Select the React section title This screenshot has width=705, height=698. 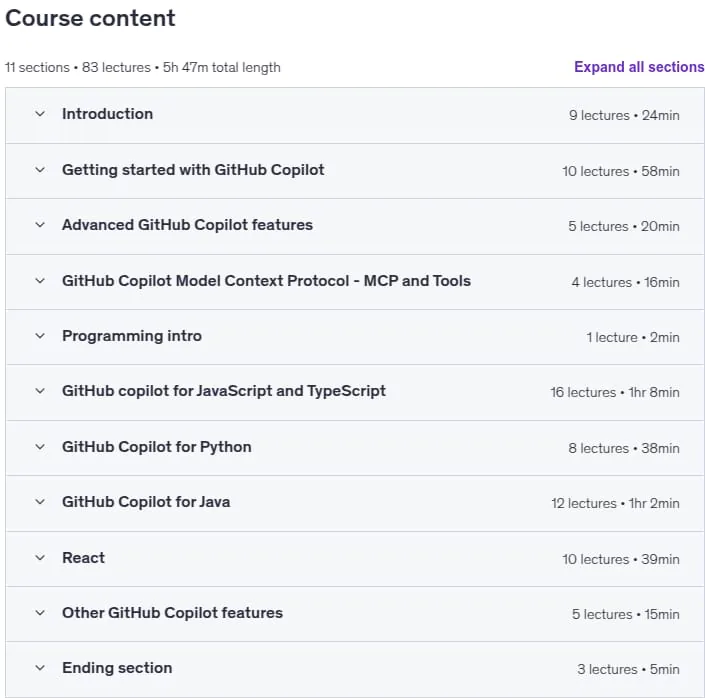[83, 558]
